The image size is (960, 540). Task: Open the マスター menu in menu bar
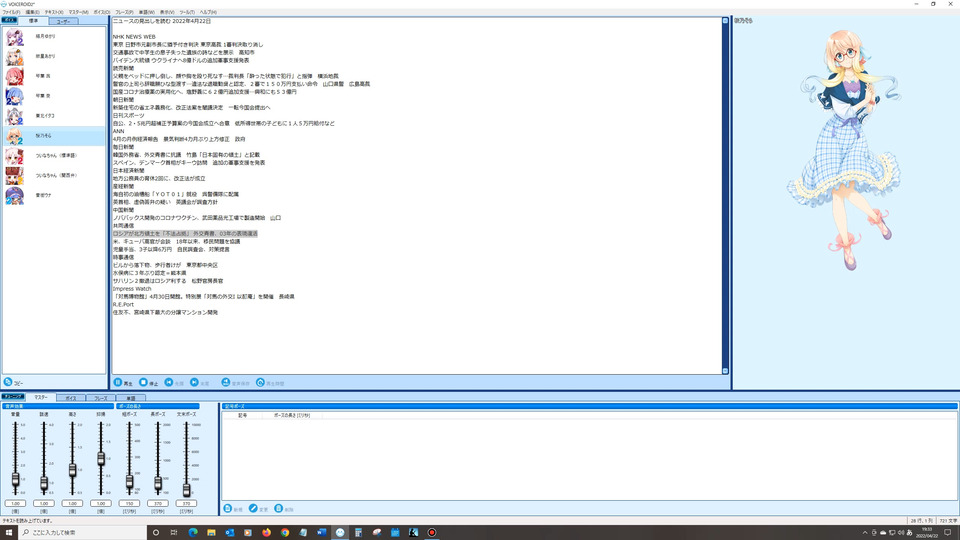click(78, 12)
